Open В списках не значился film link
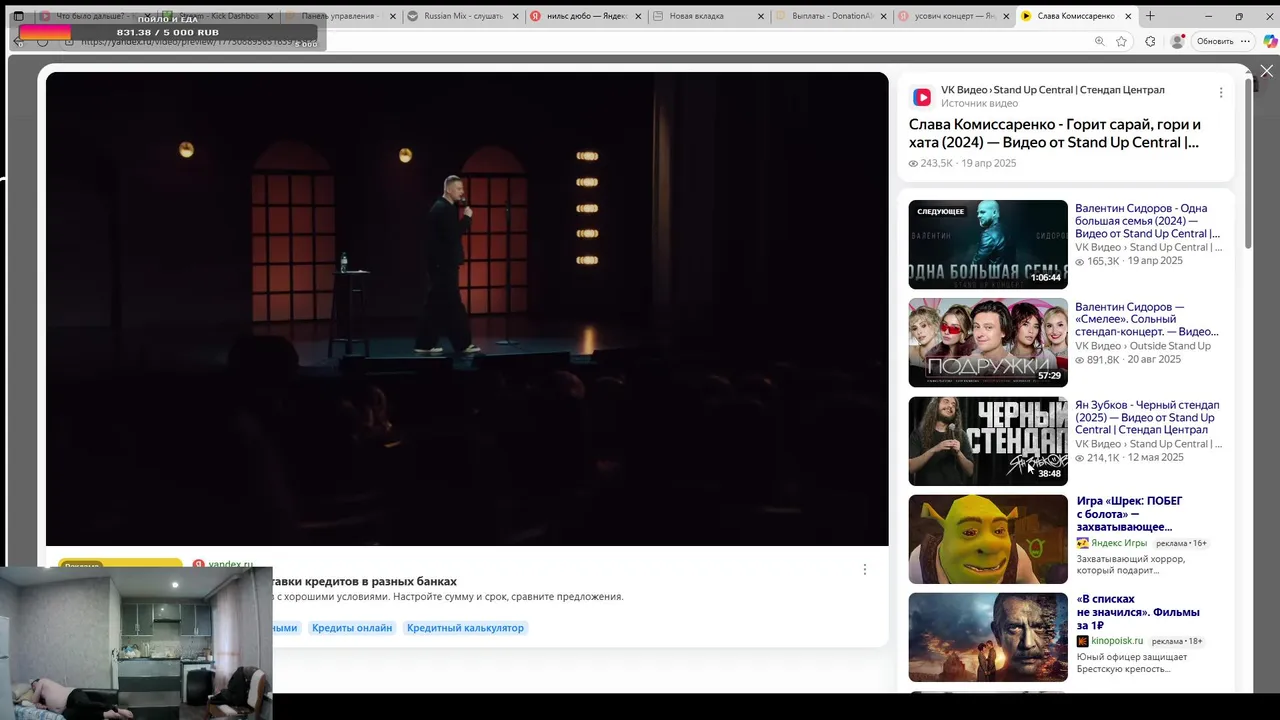Image resolution: width=1280 pixels, height=720 pixels. pos(1138,612)
